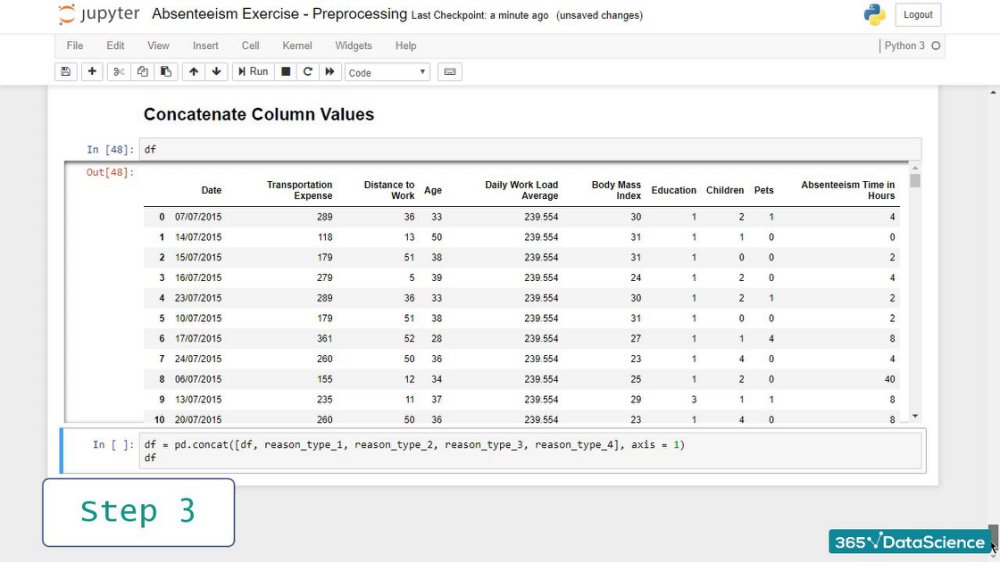Click the Daily Work Load Average header
Image resolution: width=1000 pixels, height=562 pixels.
tap(521, 190)
